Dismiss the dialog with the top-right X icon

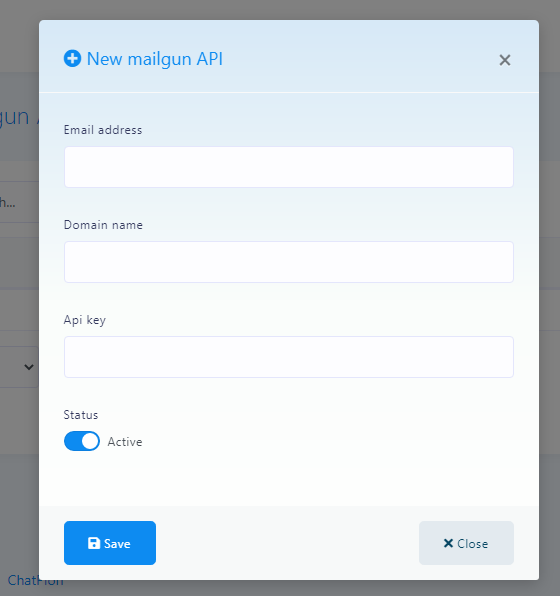tap(504, 60)
